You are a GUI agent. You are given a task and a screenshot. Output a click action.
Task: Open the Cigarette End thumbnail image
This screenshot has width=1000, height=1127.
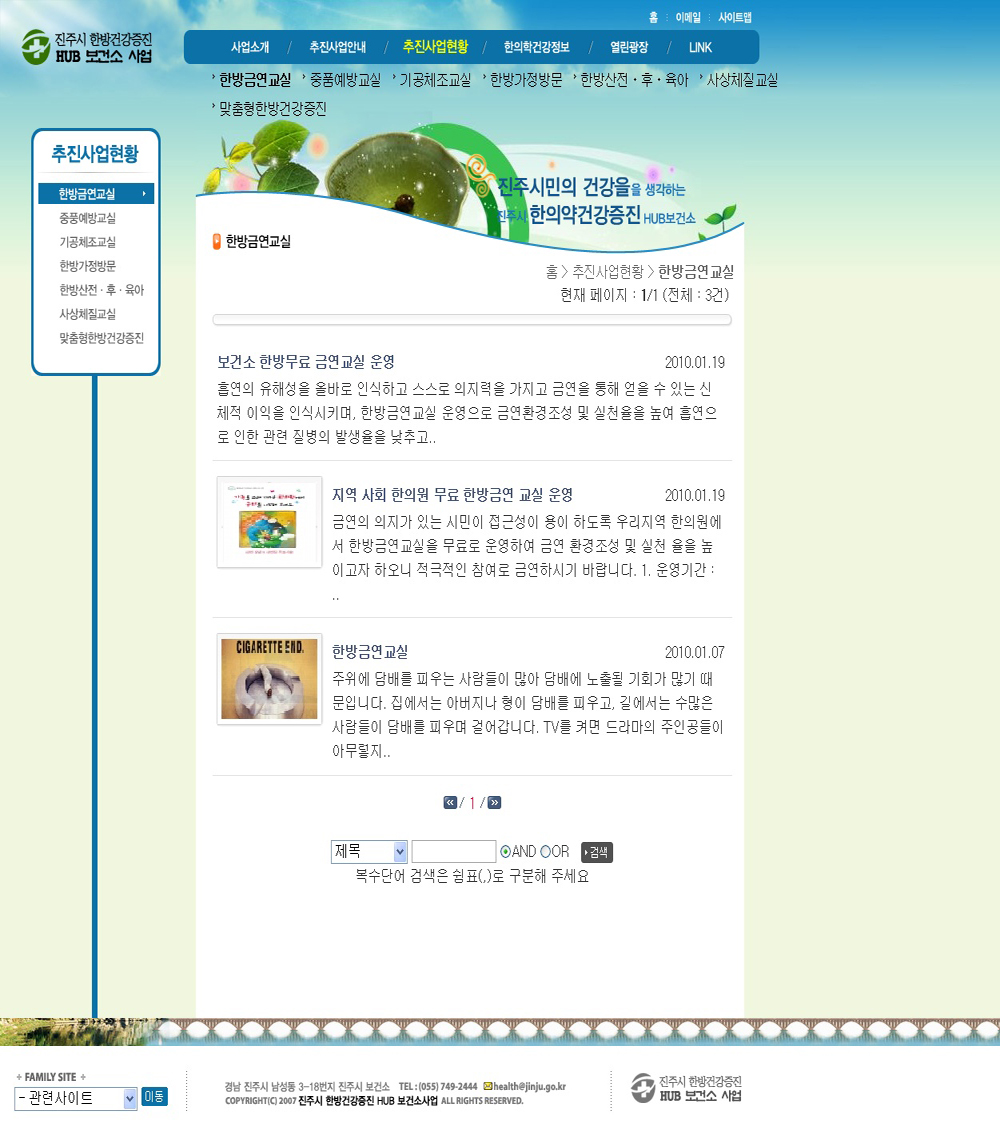[x=269, y=679]
